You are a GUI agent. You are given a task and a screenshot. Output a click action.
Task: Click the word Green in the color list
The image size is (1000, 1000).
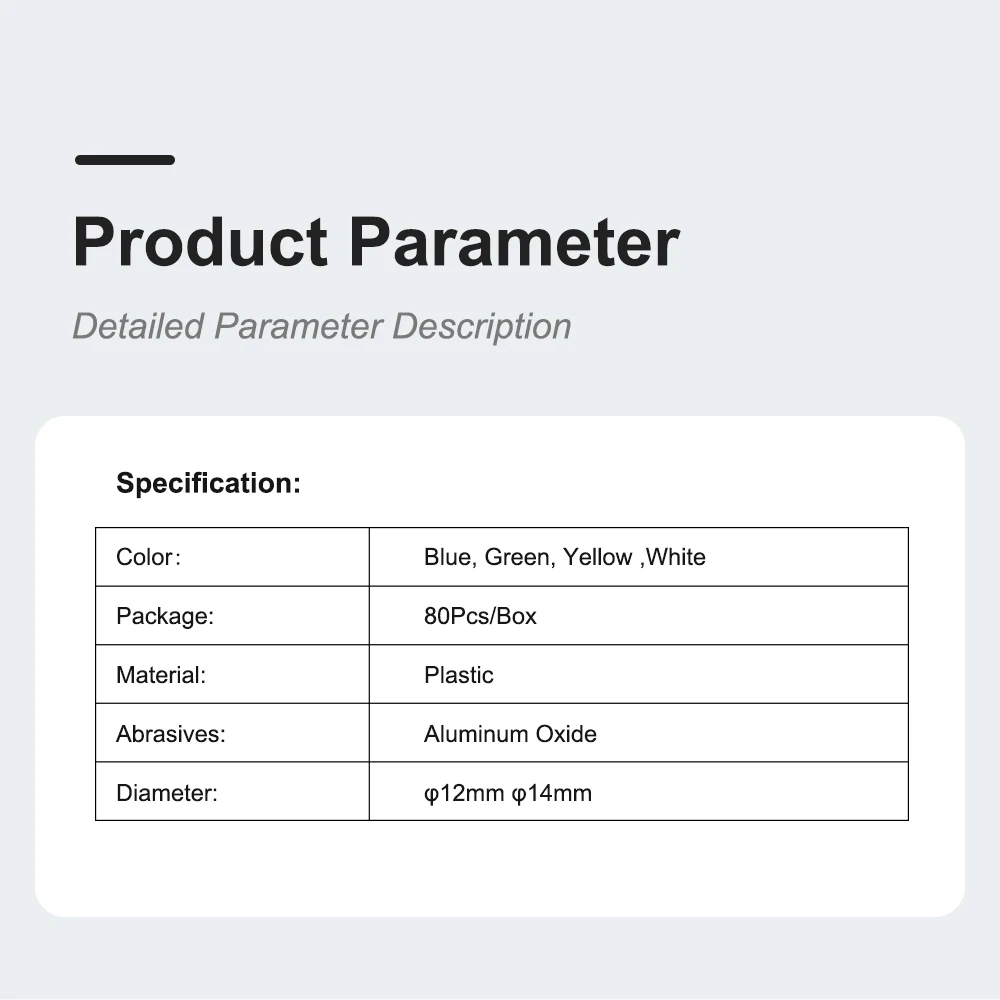click(518, 557)
